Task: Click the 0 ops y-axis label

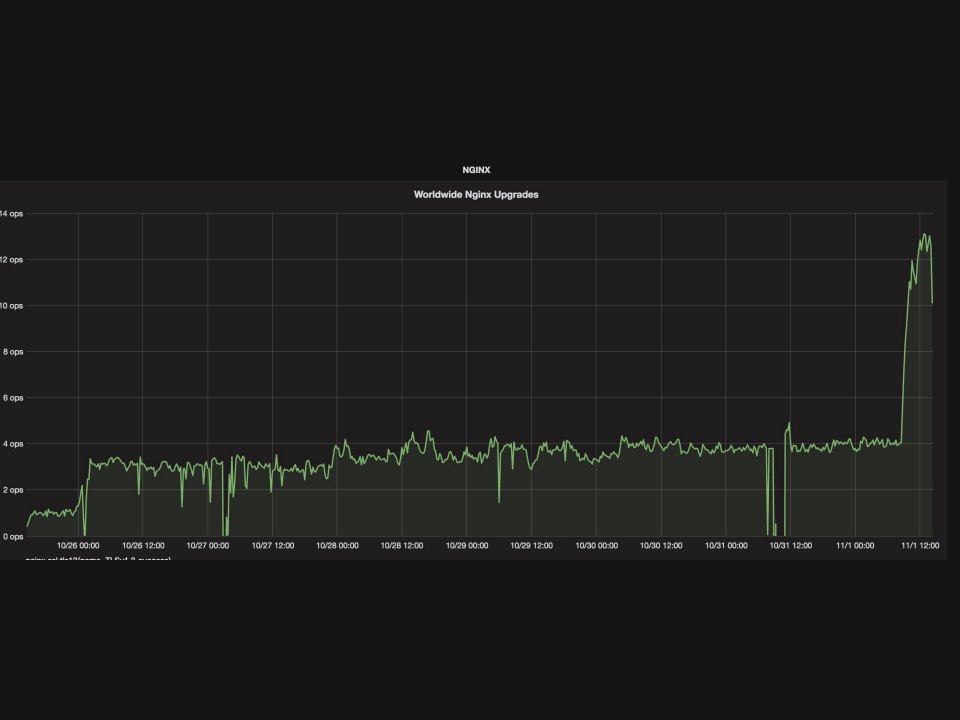Action: (10, 536)
